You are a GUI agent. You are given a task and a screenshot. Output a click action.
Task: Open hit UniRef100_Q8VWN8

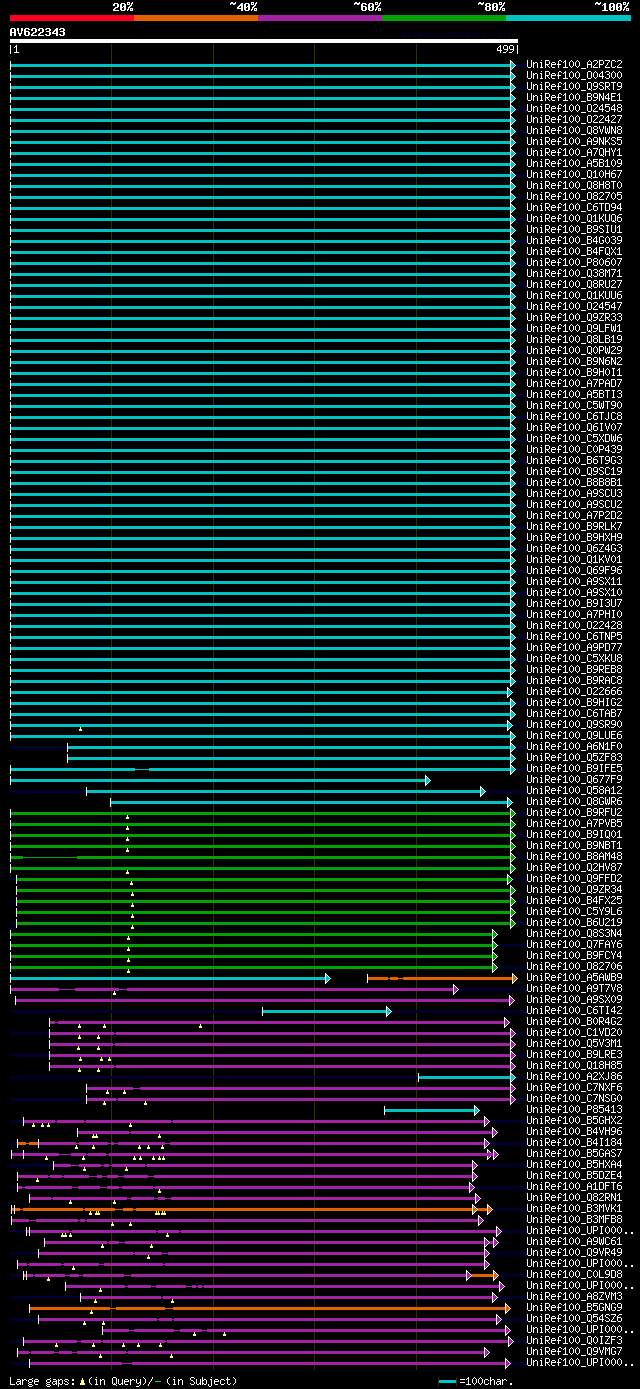[x=574, y=131]
